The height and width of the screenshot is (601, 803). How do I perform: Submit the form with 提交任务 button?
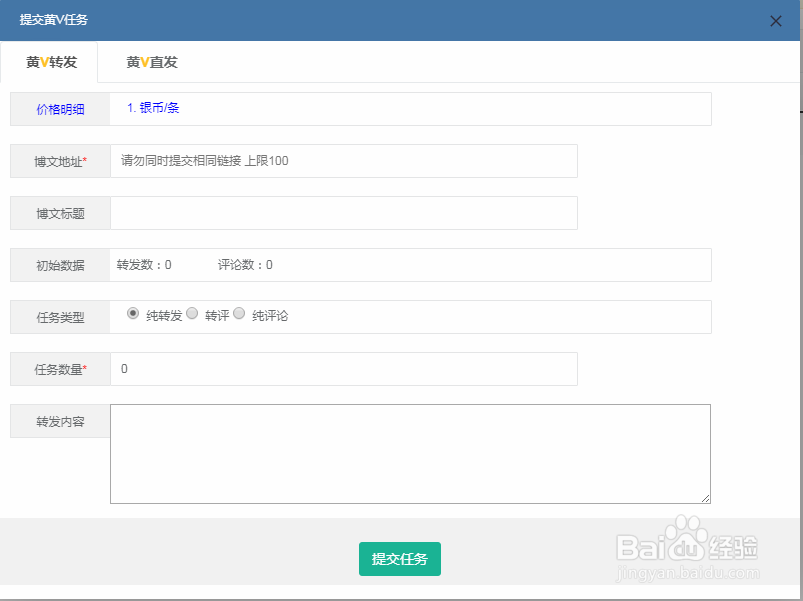point(399,559)
